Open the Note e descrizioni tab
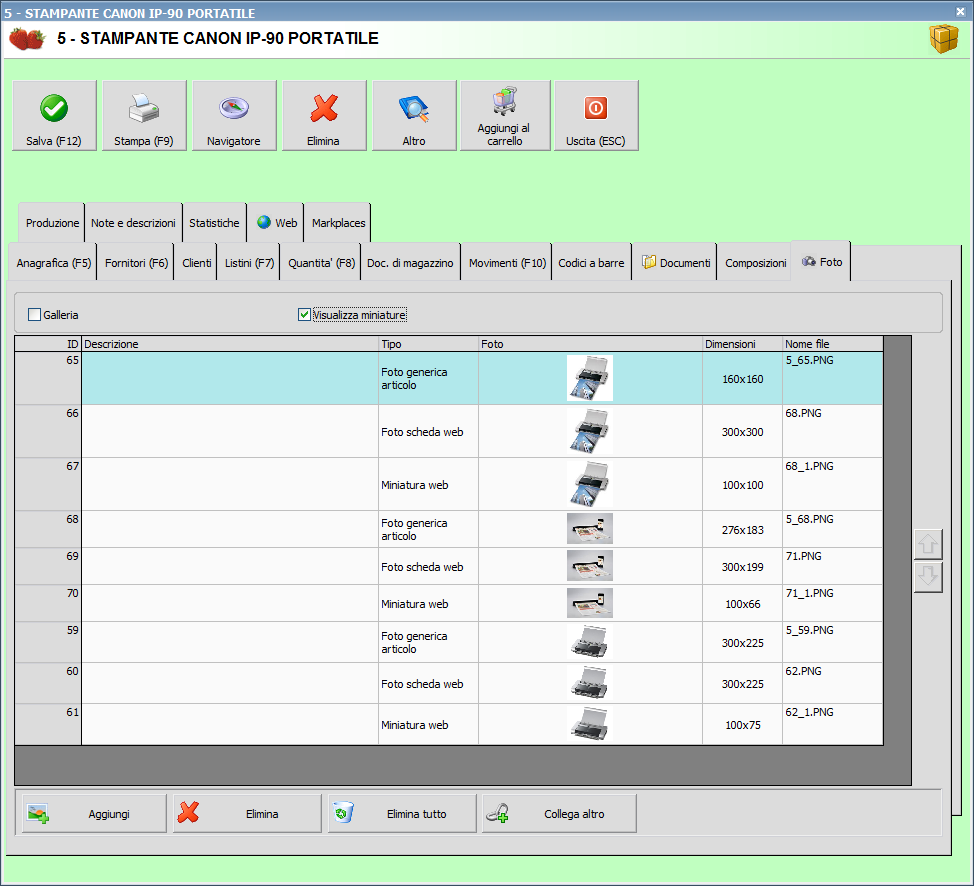This screenshot has width=974, height=886. click(133, 222)
